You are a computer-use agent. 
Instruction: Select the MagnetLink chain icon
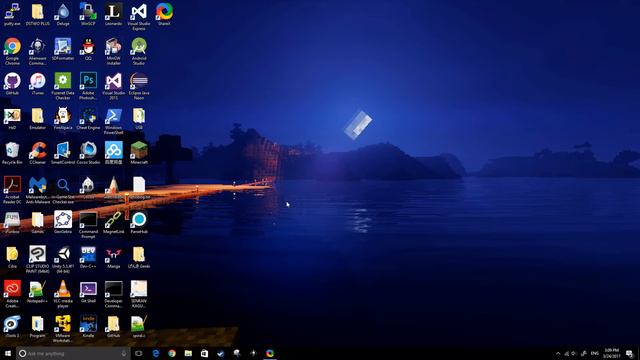tap(113, 223)
